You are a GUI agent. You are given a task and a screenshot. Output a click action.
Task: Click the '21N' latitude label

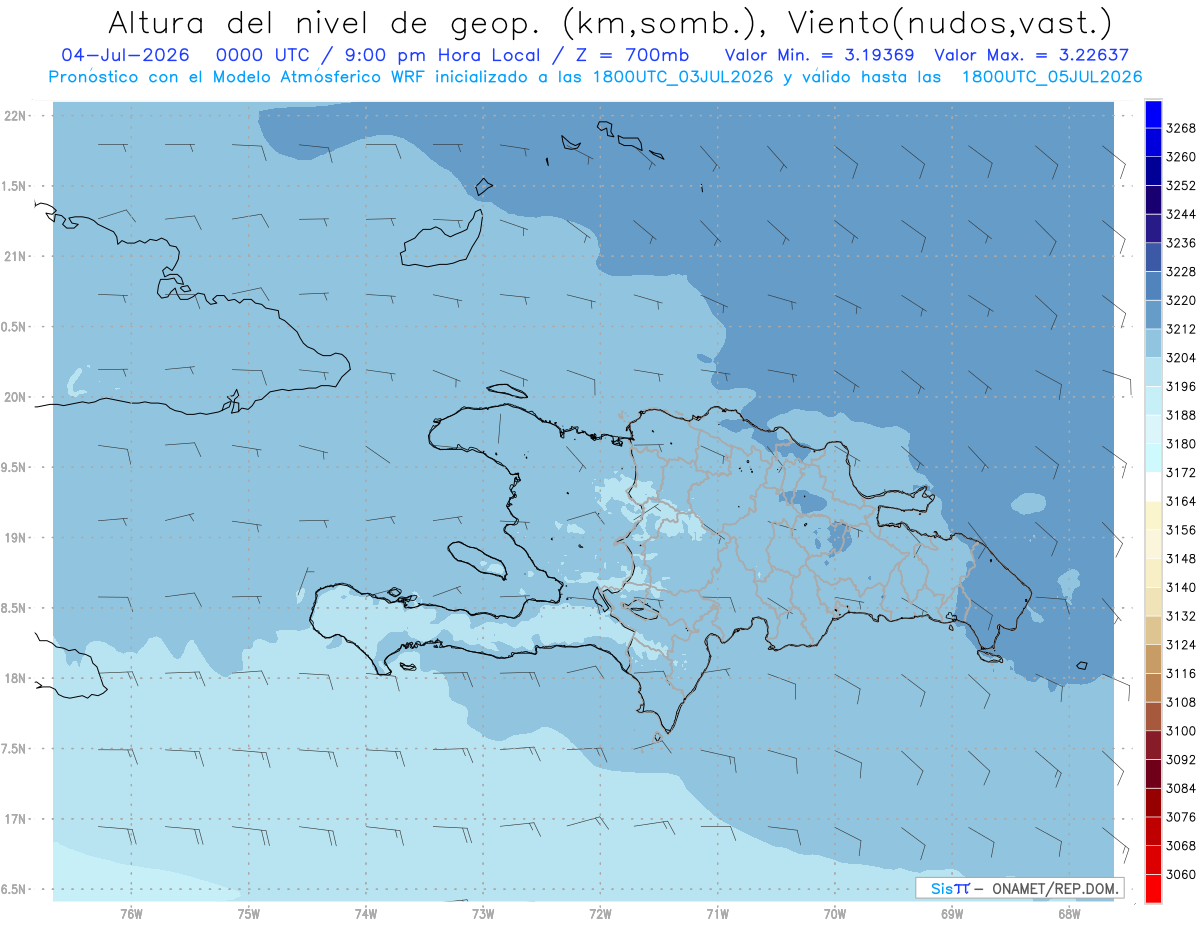16,257
